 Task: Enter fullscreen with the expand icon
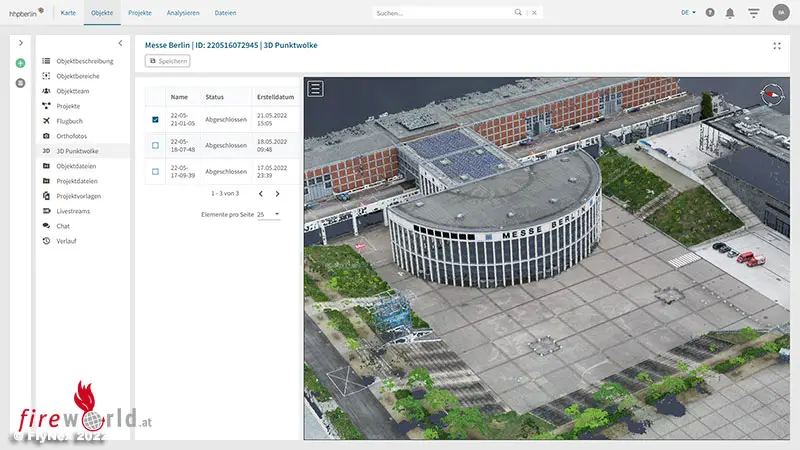(x=777, y=46)
